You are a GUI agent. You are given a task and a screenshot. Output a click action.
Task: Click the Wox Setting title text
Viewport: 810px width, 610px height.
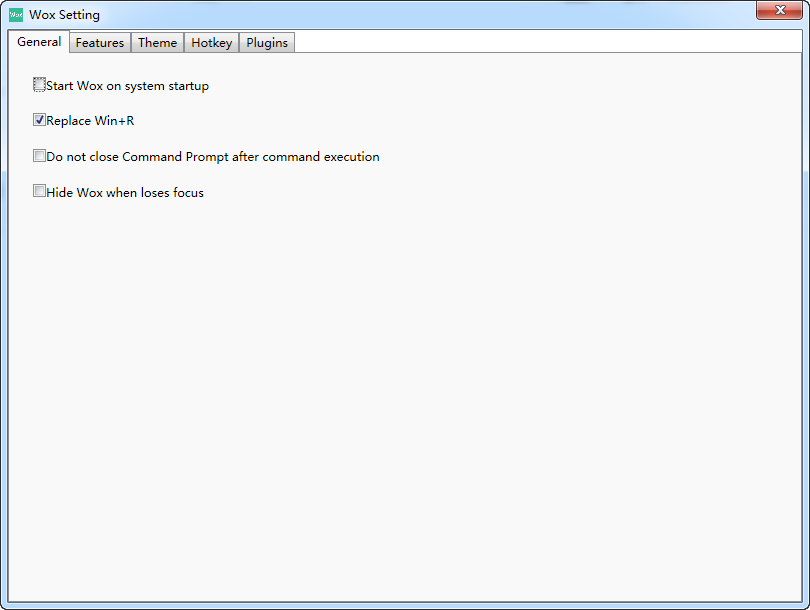(64, 15)
